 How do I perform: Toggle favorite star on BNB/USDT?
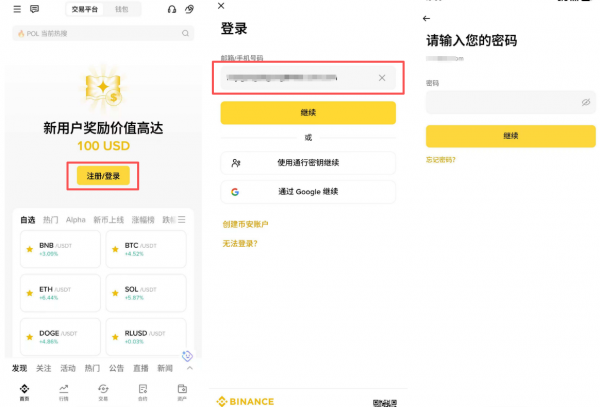pos(30,249)
